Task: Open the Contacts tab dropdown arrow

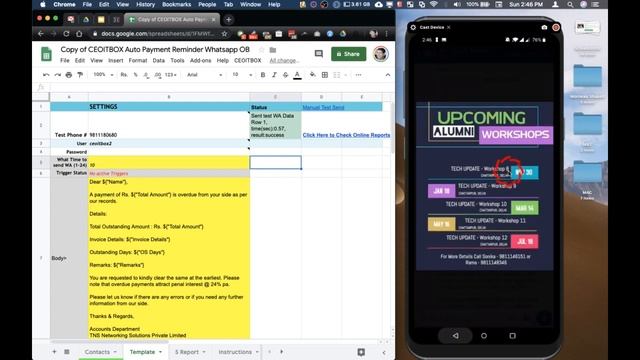Action: tap(115, 352)
